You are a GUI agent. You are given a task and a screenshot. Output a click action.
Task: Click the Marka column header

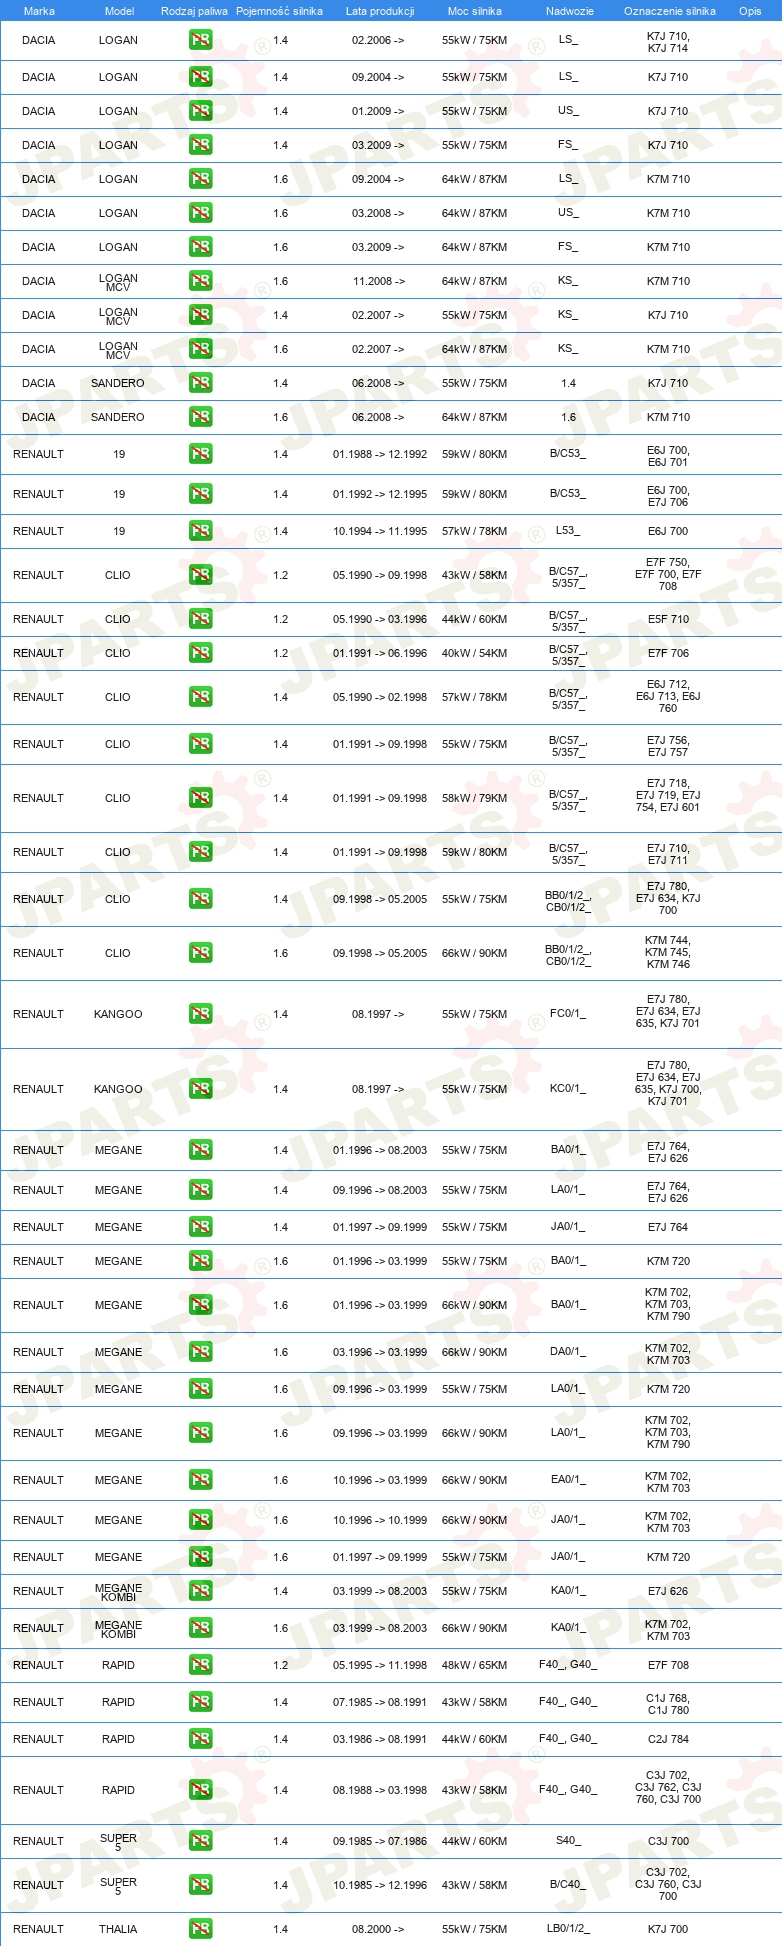pyautogui.click(x=39, y=11)
